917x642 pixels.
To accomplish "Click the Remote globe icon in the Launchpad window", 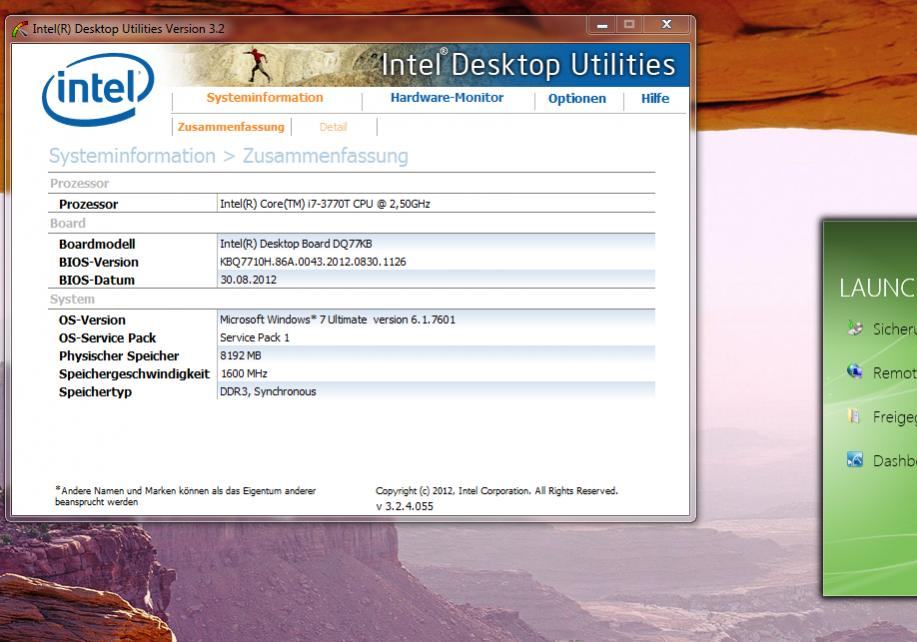I will (x=854, y=371).
